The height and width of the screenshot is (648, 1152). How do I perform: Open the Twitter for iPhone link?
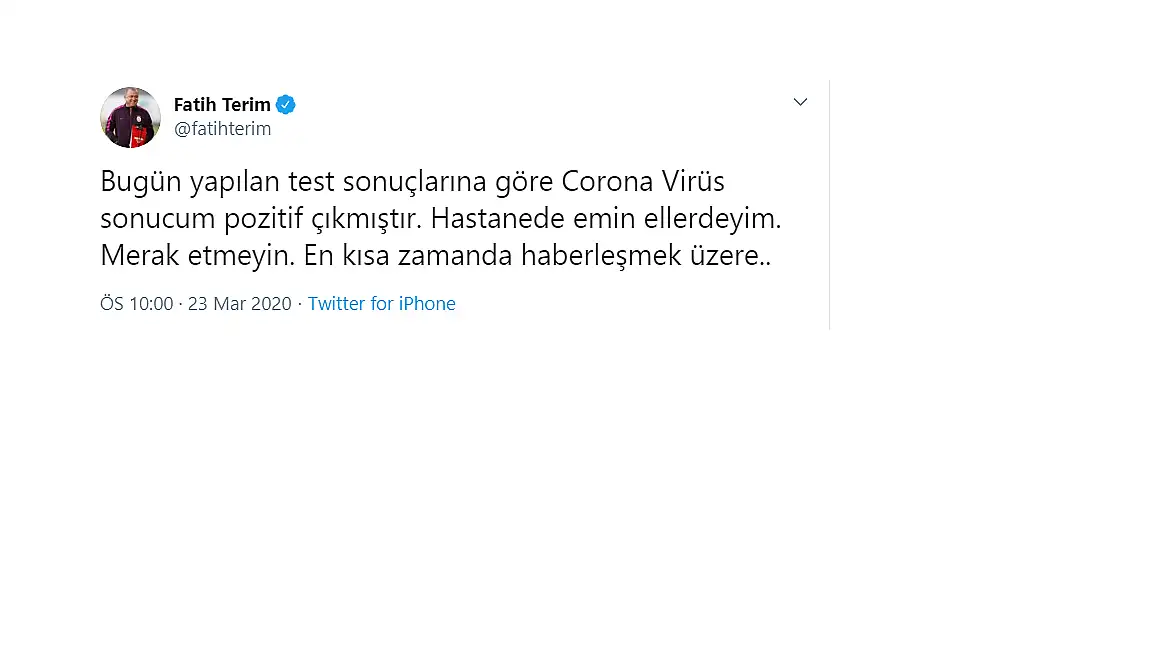pyautogui.click(x=381, y=304)
